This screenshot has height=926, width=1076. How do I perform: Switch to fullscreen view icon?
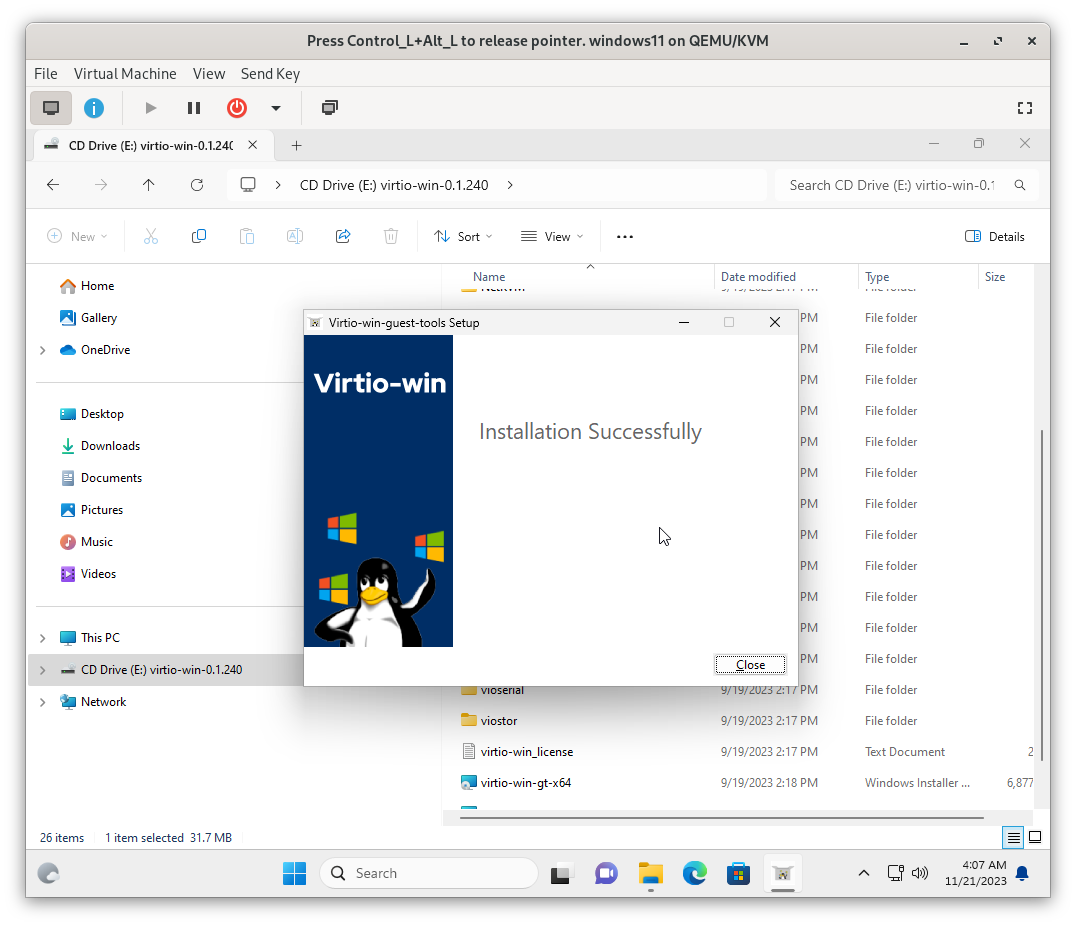[x=1025, y=108]
